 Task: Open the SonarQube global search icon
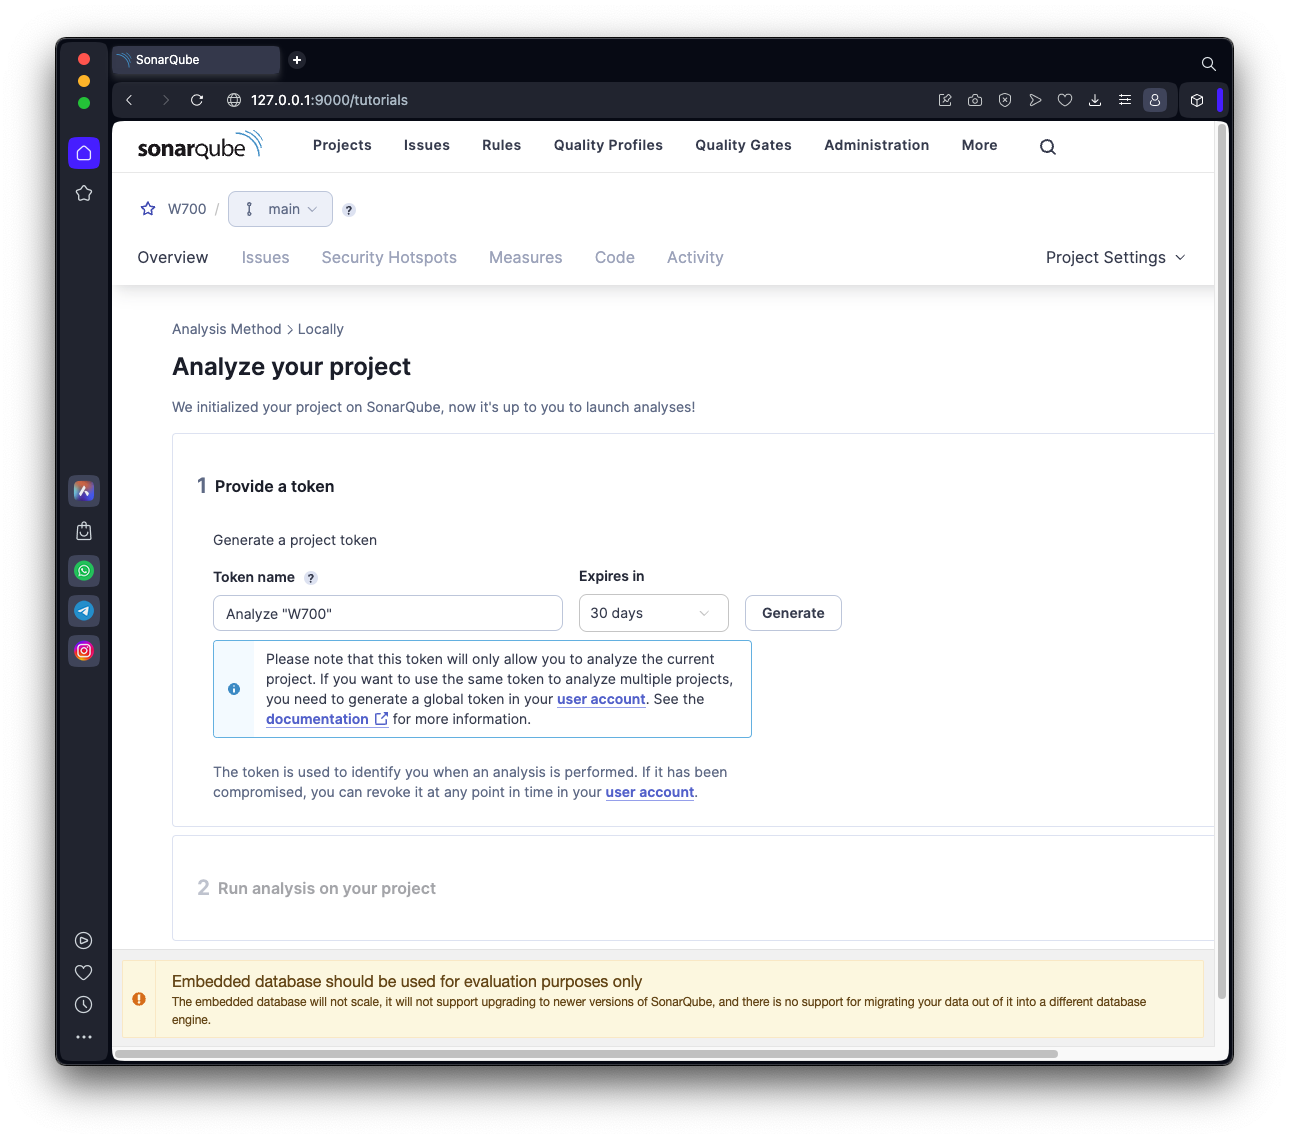[1048, 146]
